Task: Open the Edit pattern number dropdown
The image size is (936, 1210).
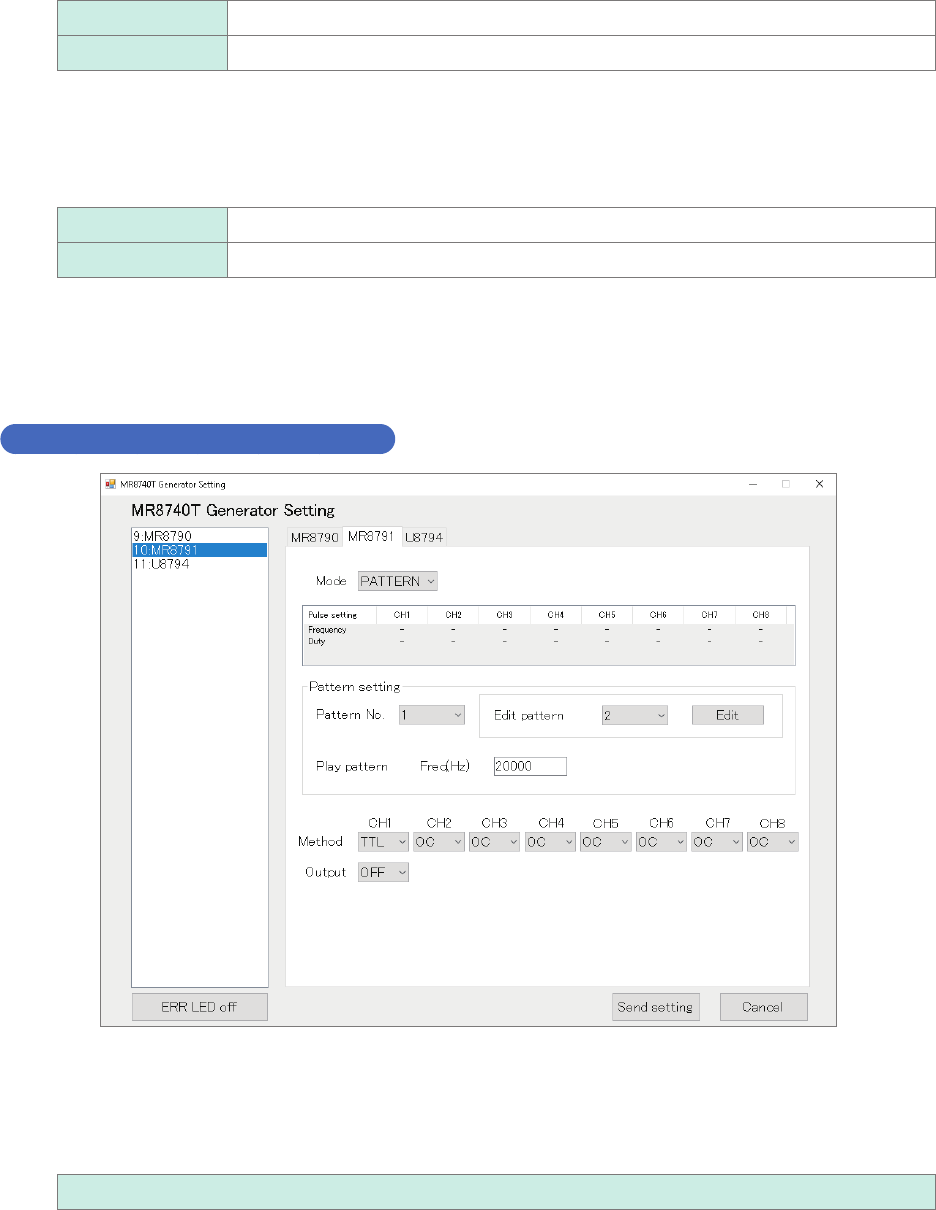Action: coord(635,715)
